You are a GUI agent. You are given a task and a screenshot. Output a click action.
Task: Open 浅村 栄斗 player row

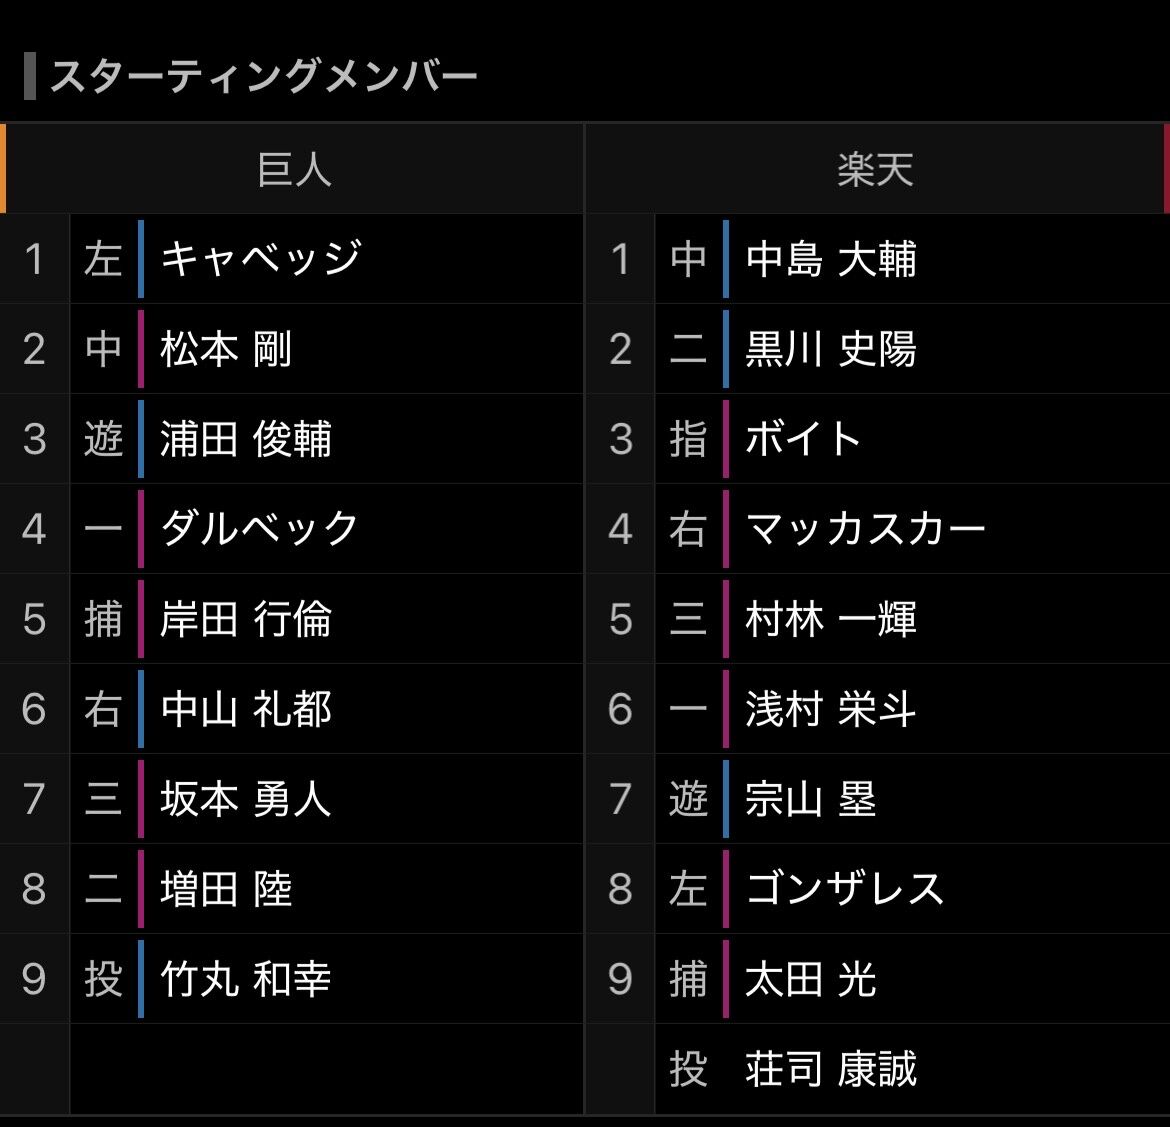831,709
